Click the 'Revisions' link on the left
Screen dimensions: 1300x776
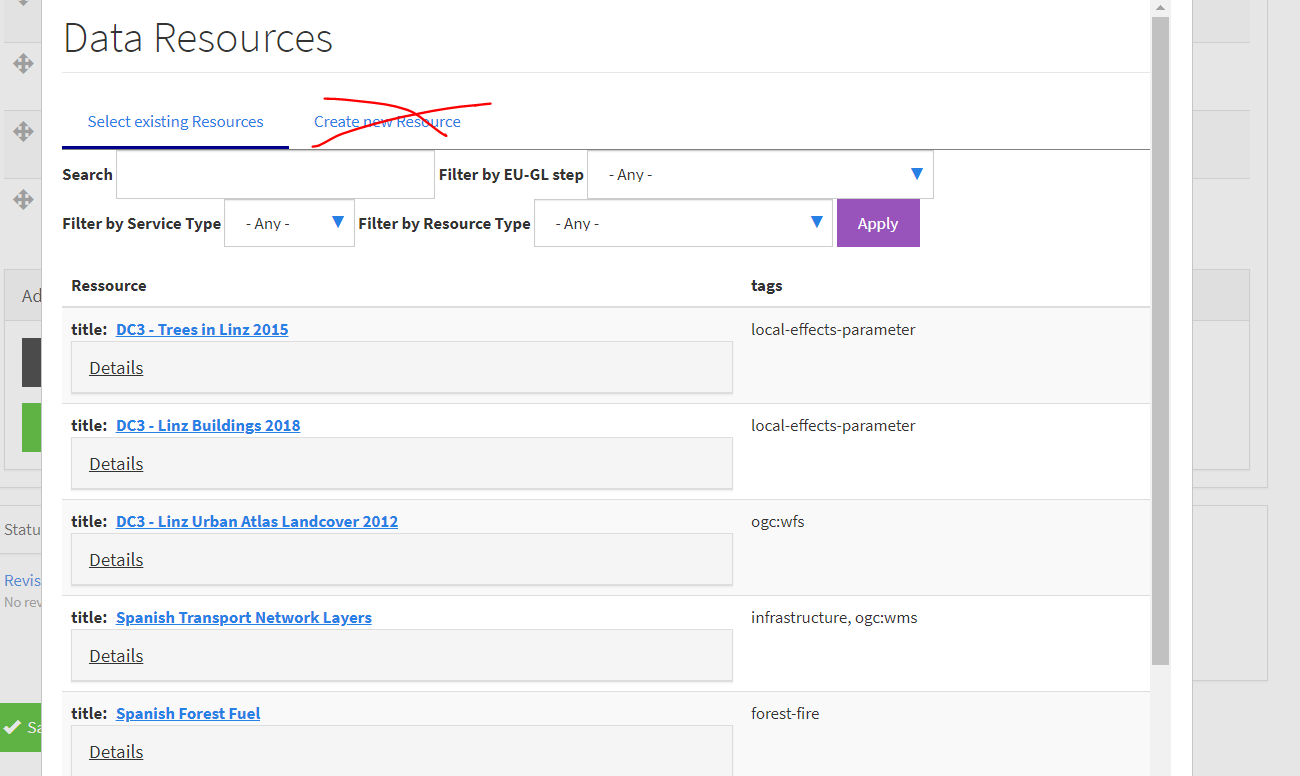[x=22, y=580]
